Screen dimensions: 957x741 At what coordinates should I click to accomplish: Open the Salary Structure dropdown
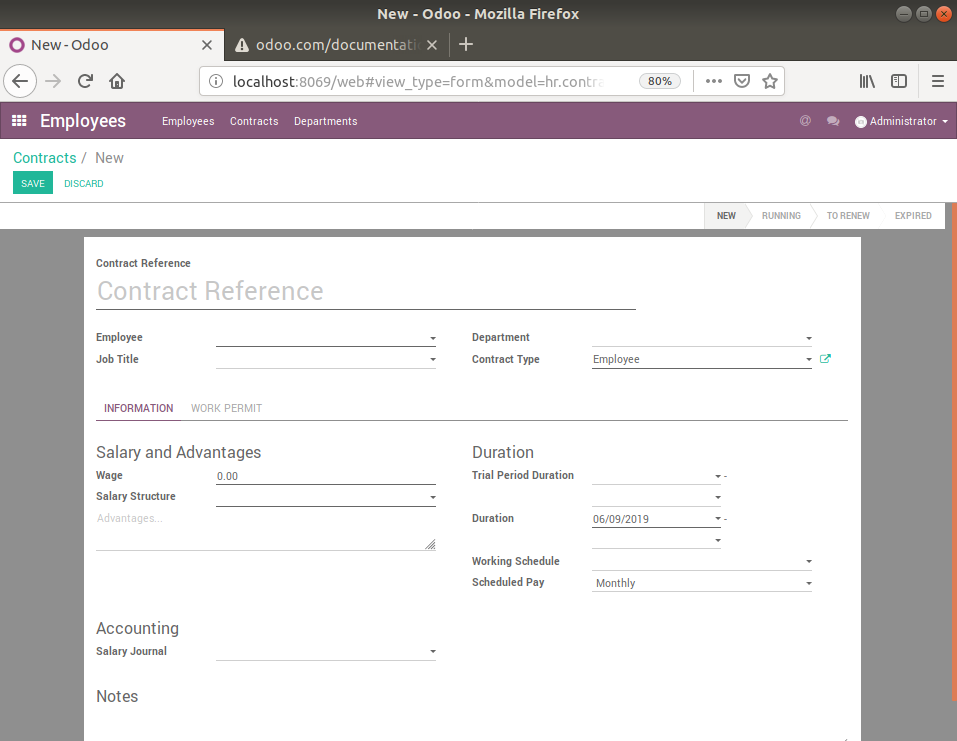click(x=325, y=497)
